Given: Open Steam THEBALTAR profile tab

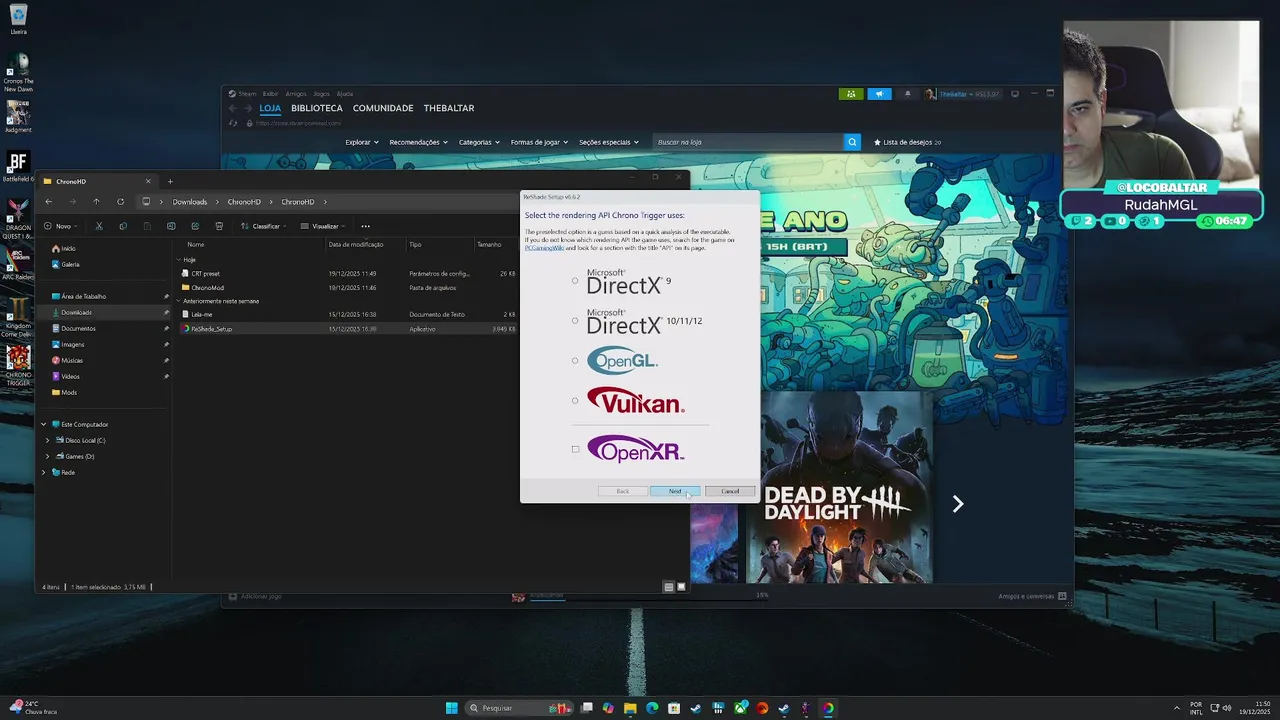Looking at the screenshot, I should tap(449, 108).
